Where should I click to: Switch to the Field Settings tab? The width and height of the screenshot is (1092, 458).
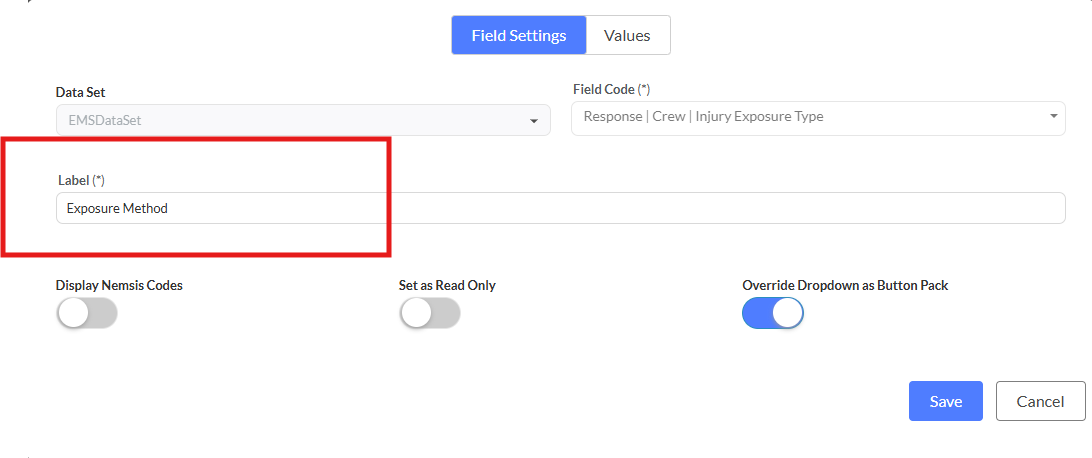(x=518, y=35)
